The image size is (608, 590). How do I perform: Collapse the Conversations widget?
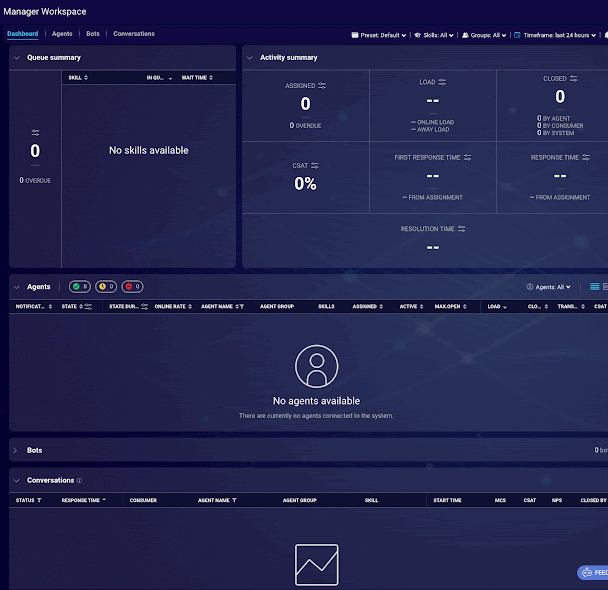tap(17, 481)
